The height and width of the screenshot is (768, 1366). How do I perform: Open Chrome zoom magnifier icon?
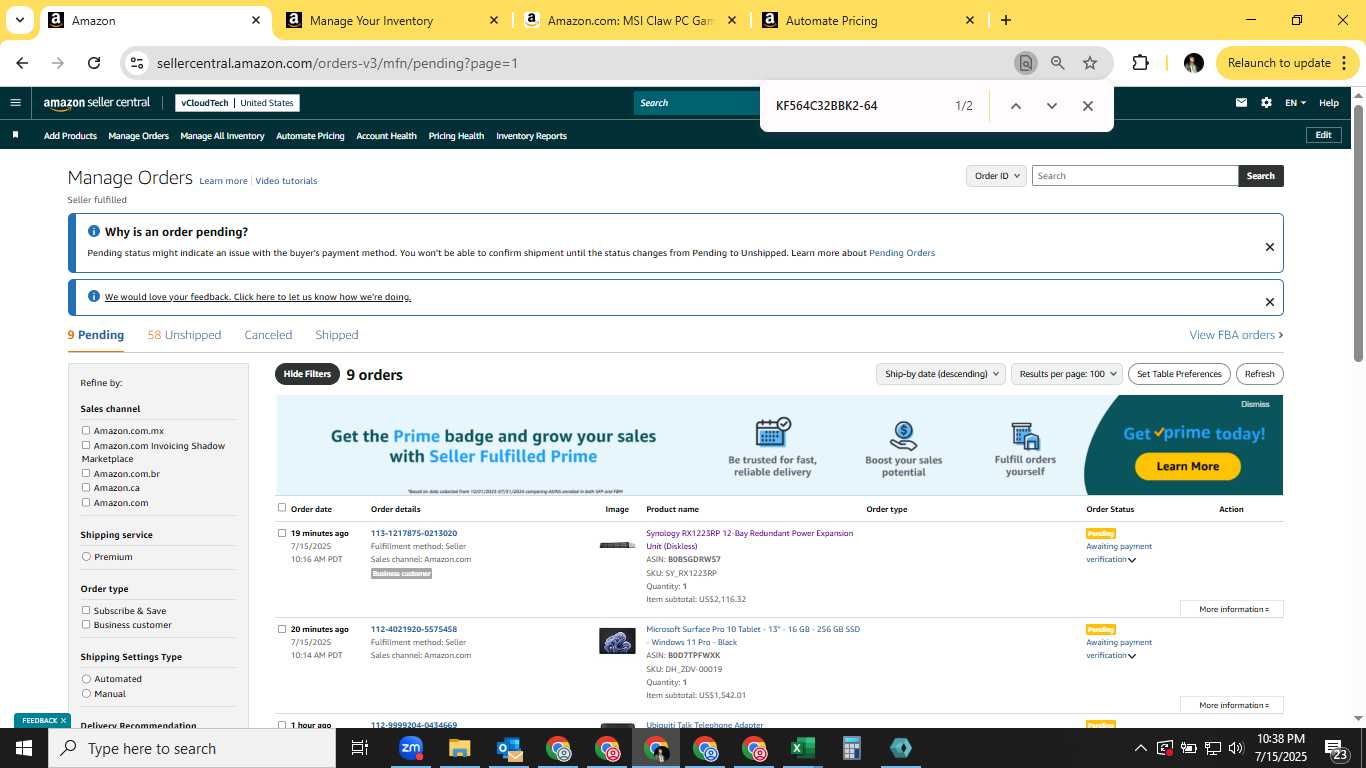[1057, 63]
